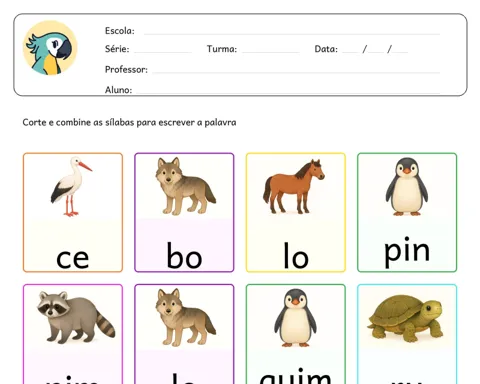
Task: Select the raccoon illustration
Action: coord(76,317)
